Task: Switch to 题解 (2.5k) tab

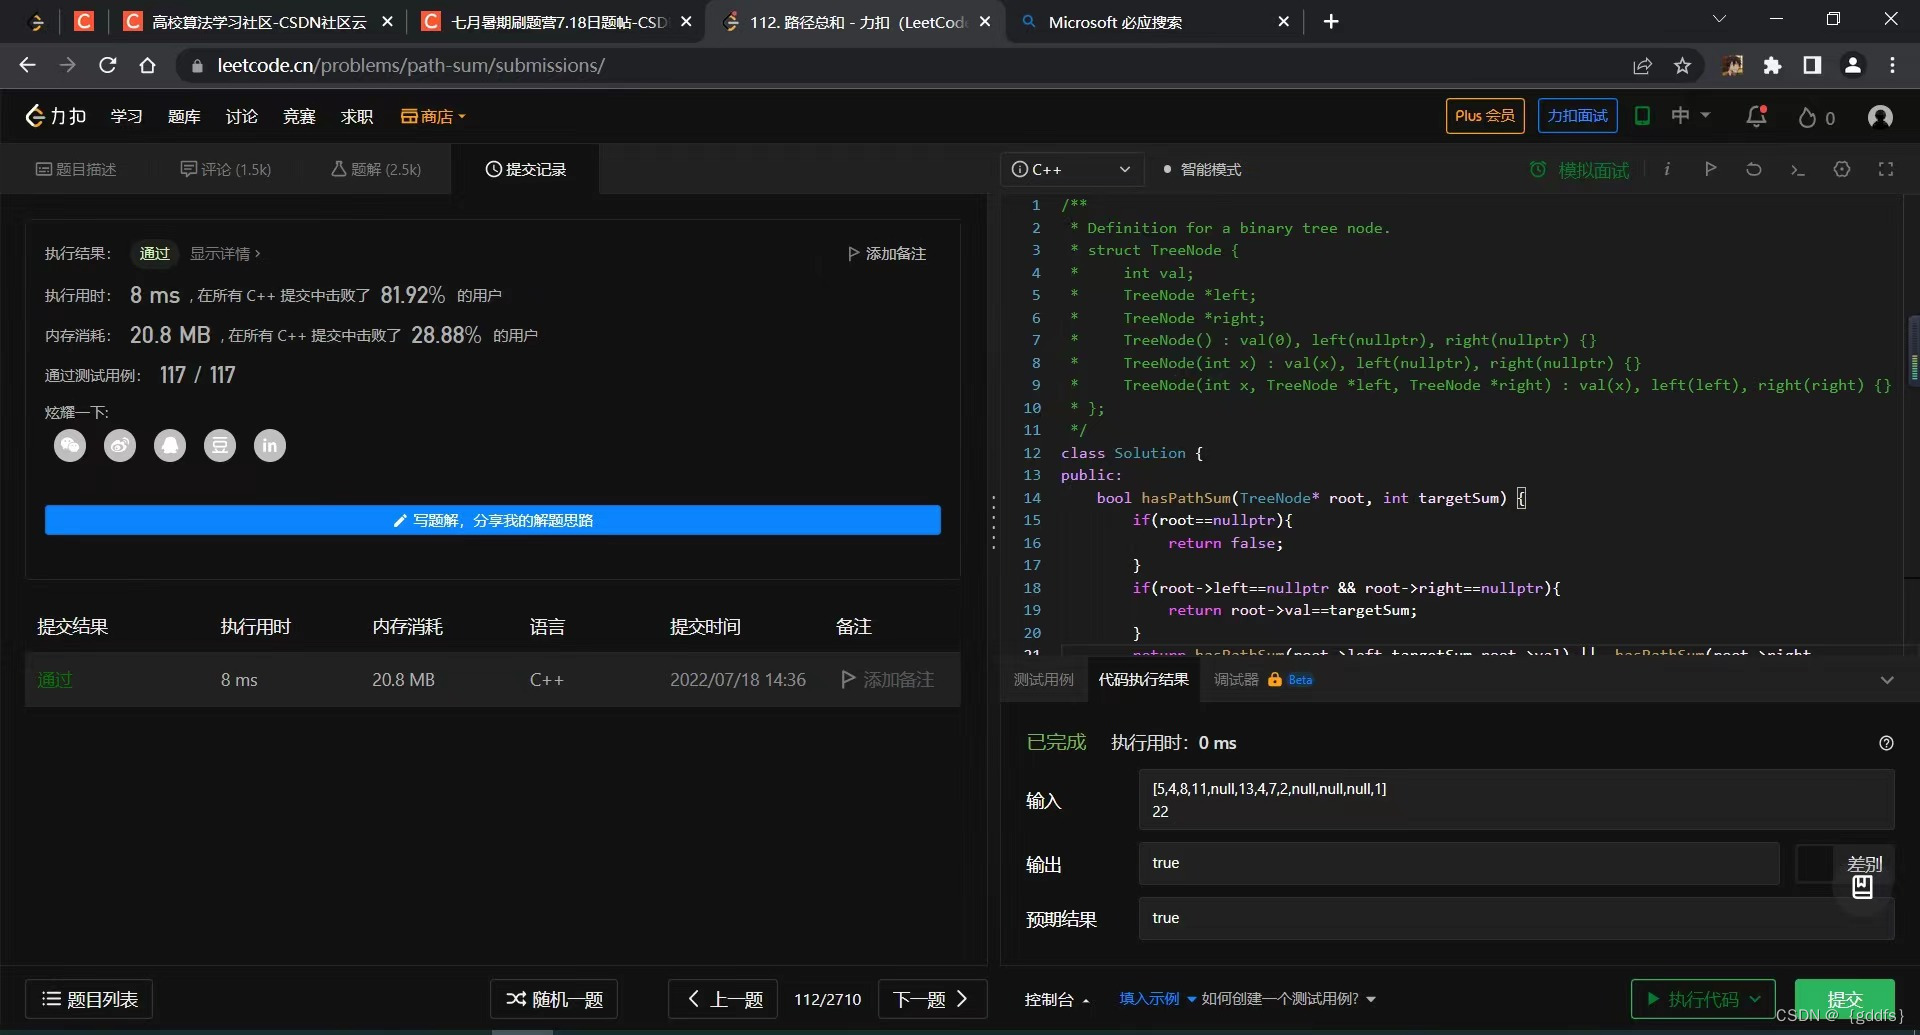Action: point(376,169)
